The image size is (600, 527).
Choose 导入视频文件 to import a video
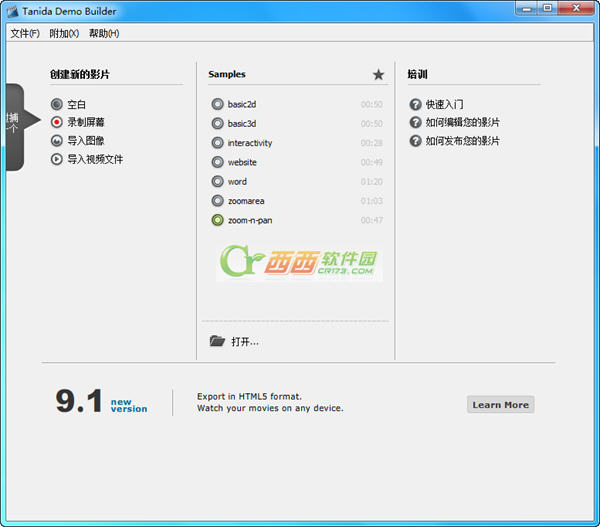pos(95,159)
